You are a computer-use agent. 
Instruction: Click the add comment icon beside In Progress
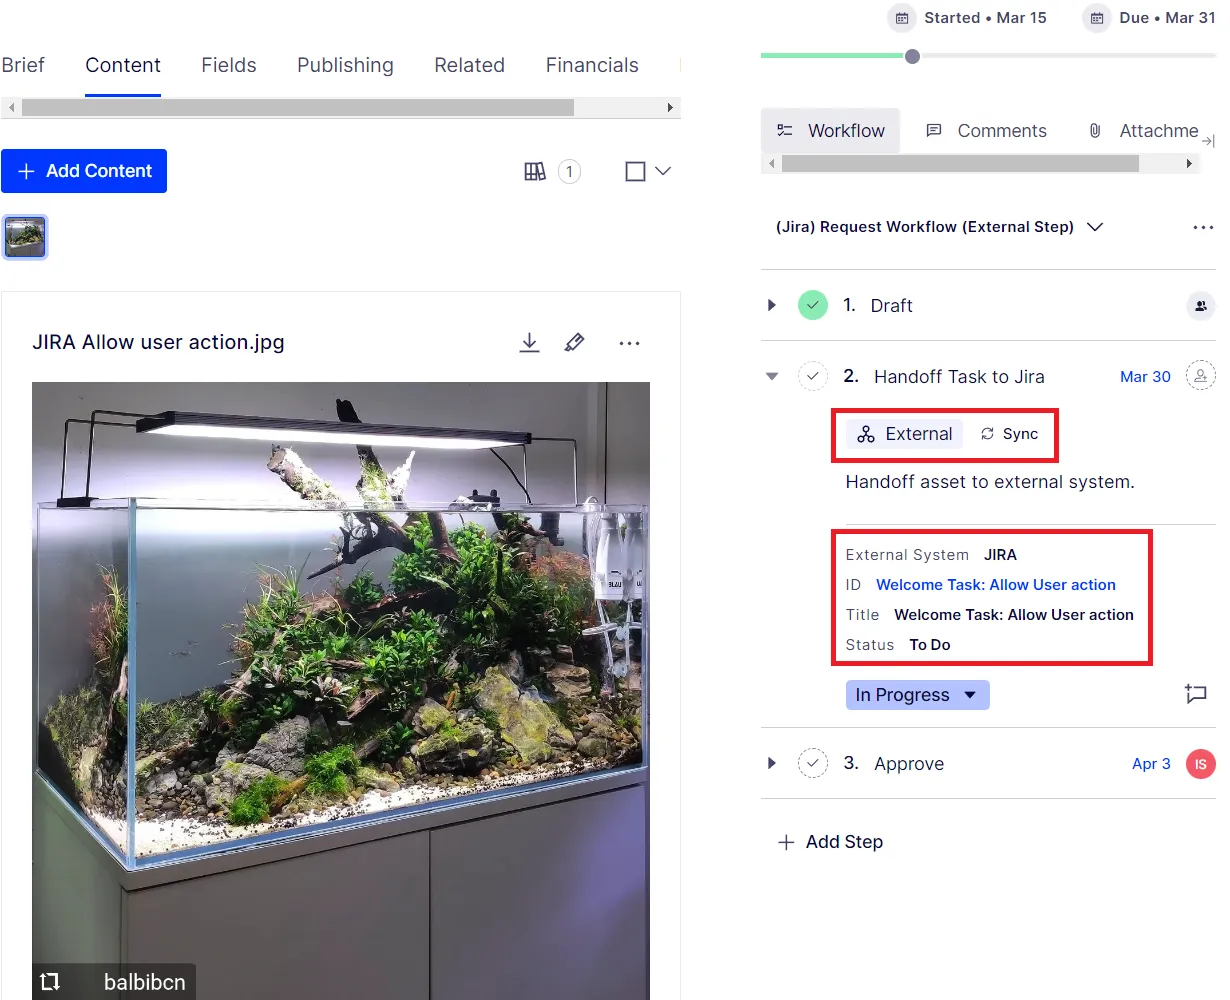point(1196,694)
